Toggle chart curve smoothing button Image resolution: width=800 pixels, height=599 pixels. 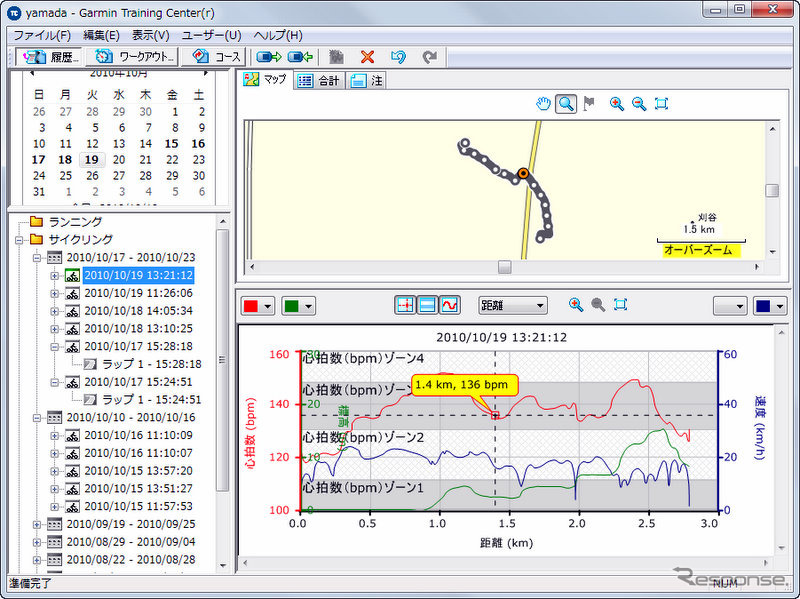coord(449,305)
